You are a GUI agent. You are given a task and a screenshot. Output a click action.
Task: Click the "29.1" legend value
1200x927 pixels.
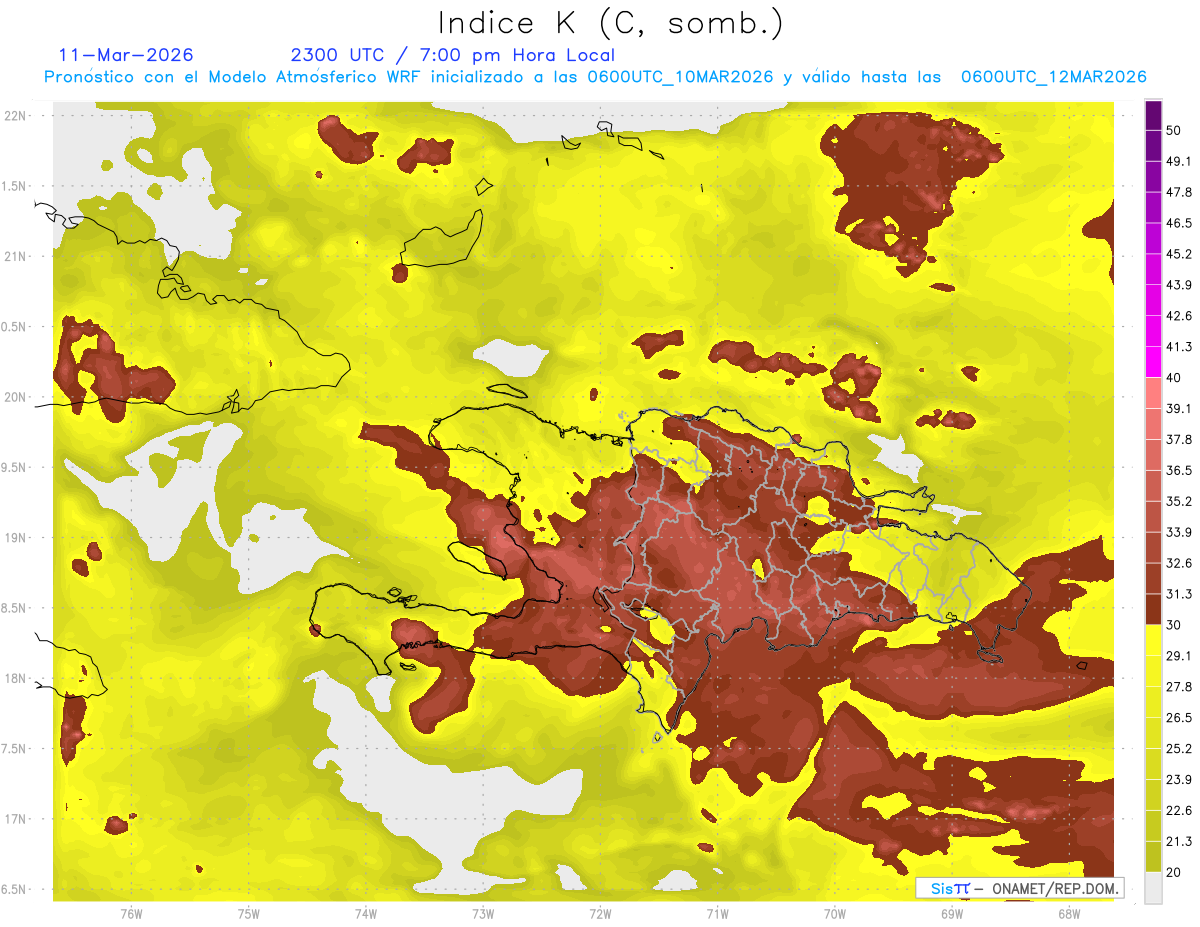point(1179,656)
